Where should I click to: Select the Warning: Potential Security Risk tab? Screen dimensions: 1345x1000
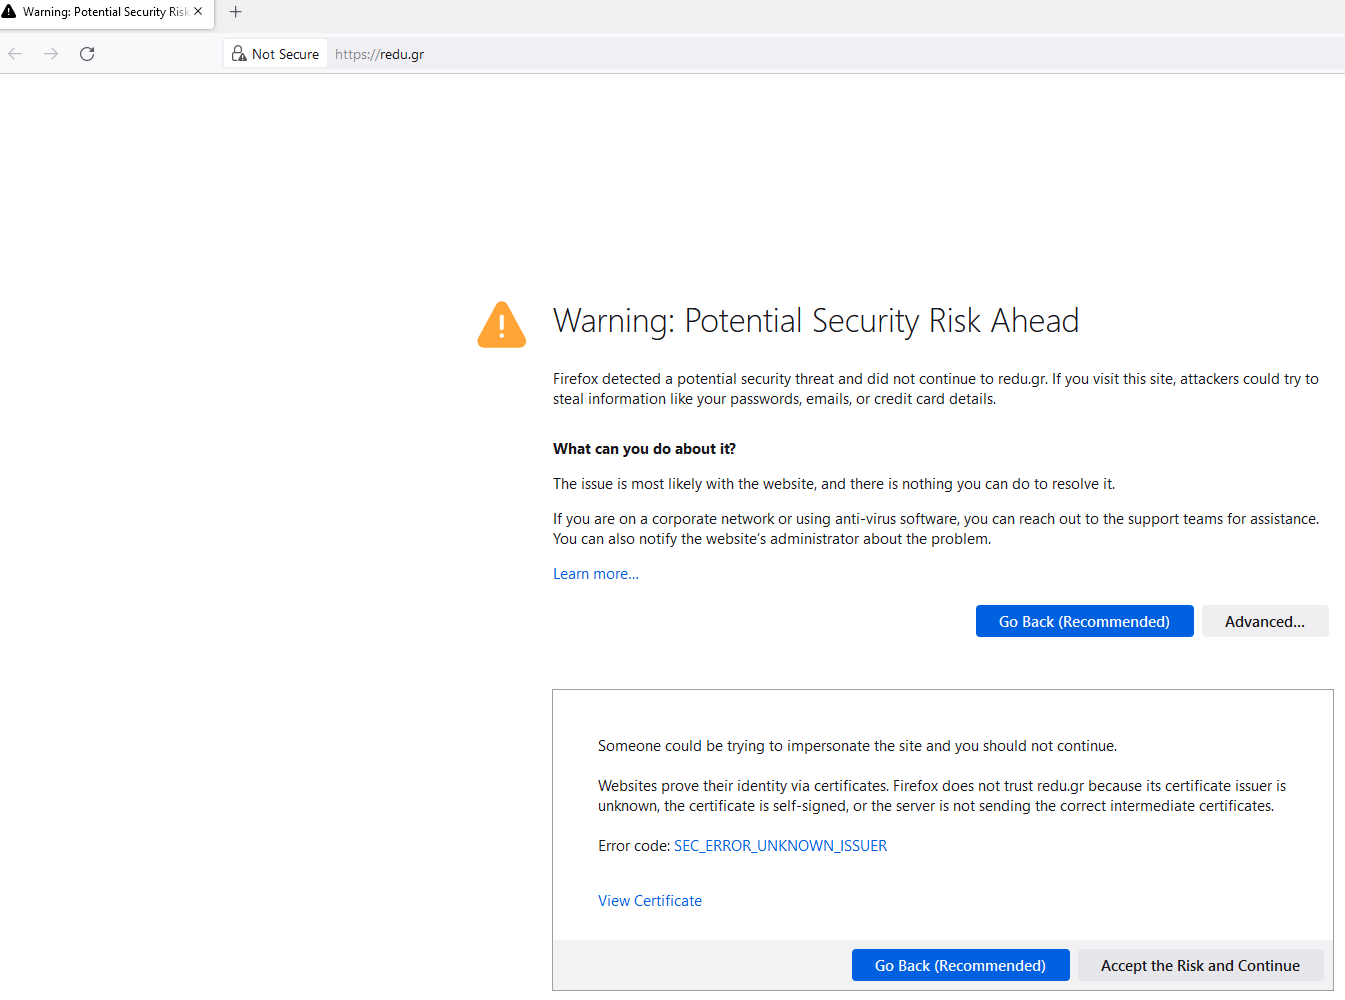(x=107, y=13)
